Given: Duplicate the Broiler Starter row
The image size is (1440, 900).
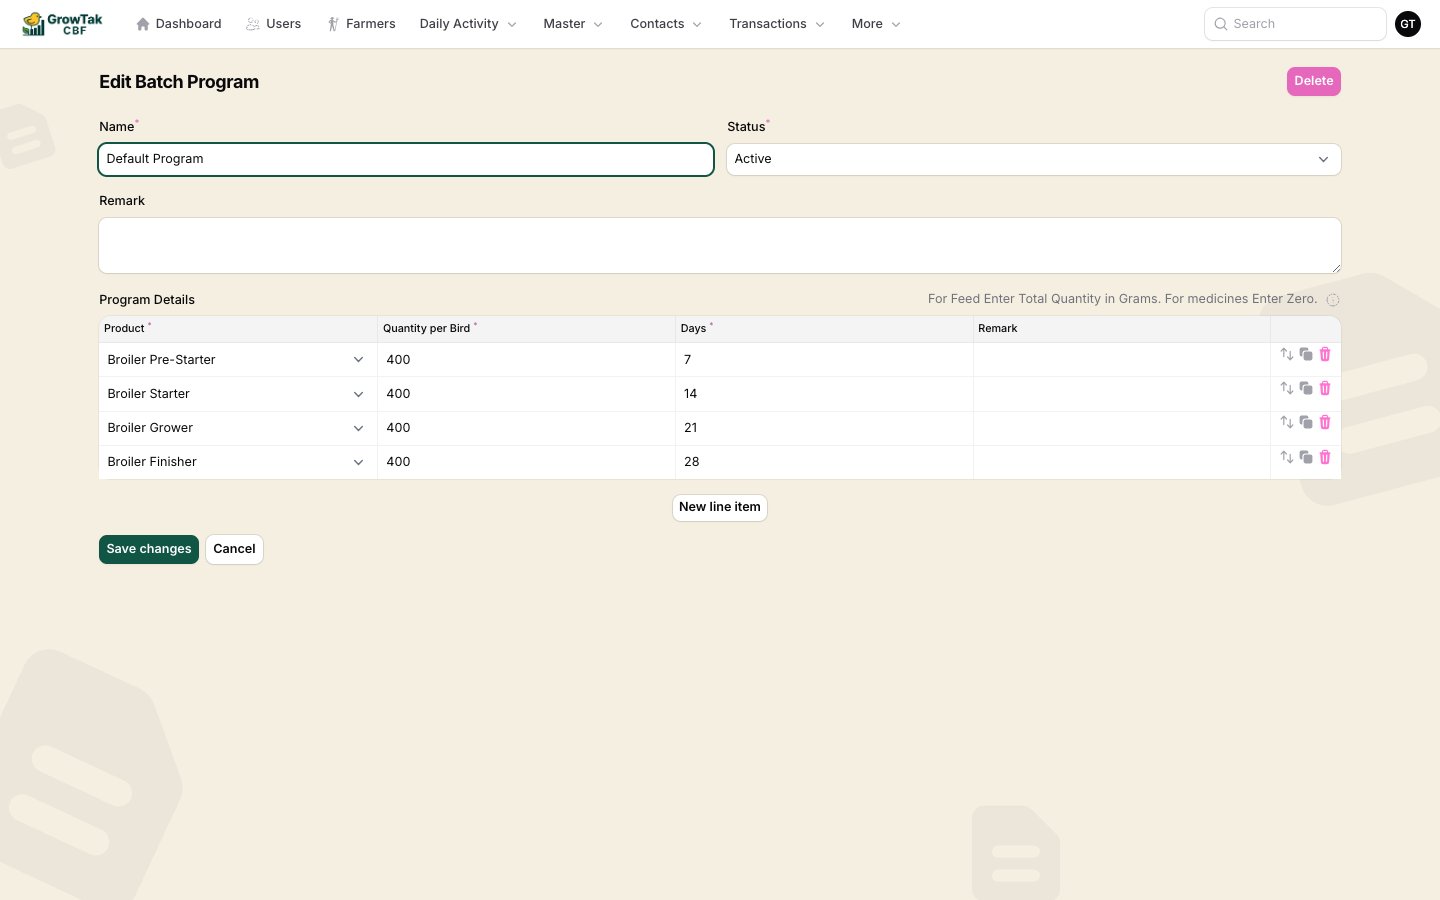Looking at the screenshot, I should pos(1306,388).
